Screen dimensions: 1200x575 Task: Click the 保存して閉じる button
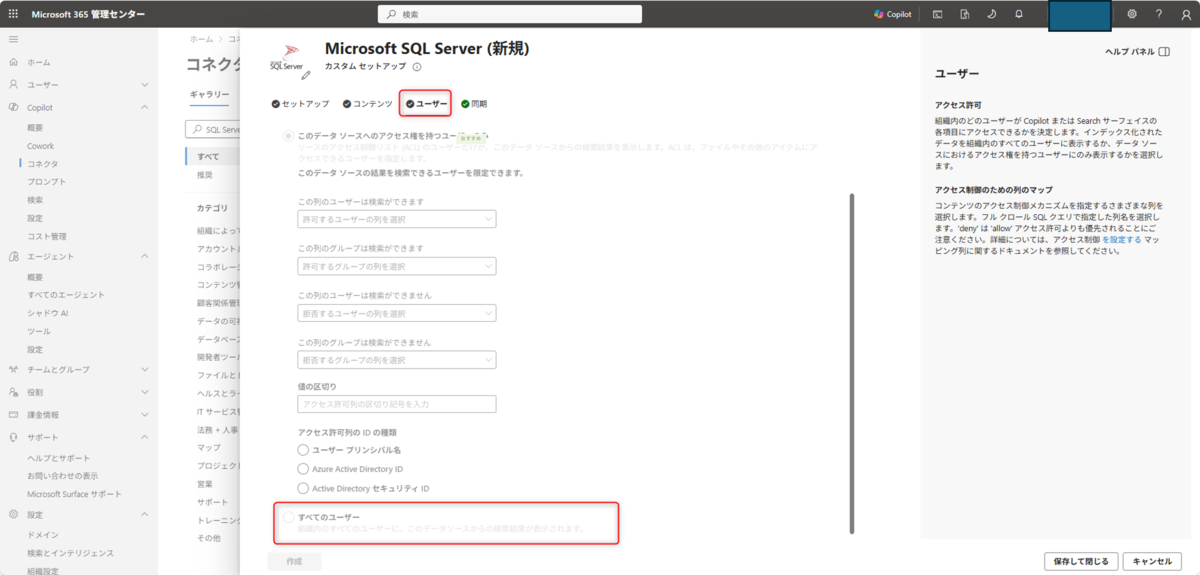pos(1080,561)
